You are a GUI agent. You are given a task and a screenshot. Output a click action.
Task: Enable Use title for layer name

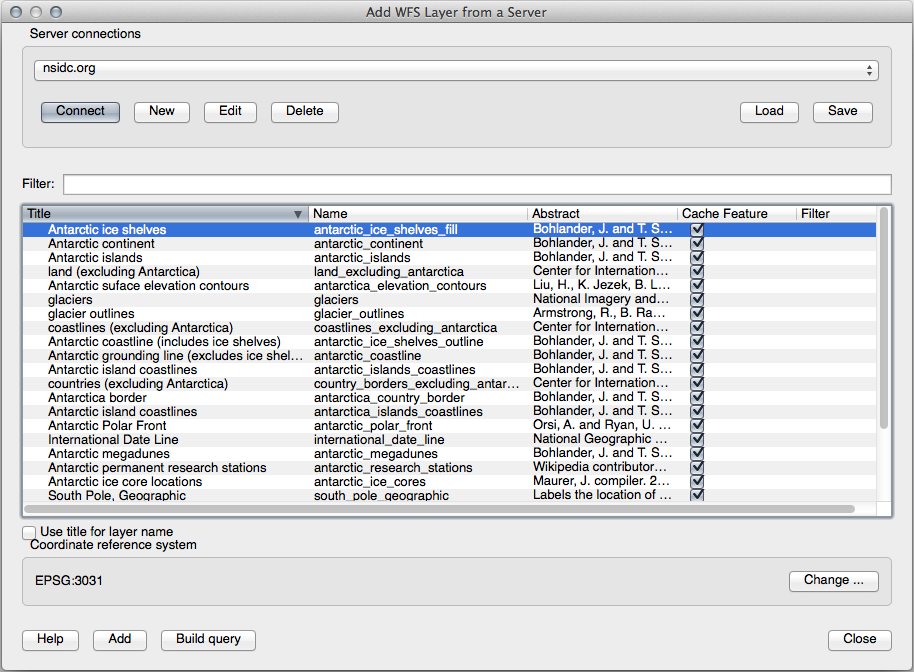tap(30, 533)
